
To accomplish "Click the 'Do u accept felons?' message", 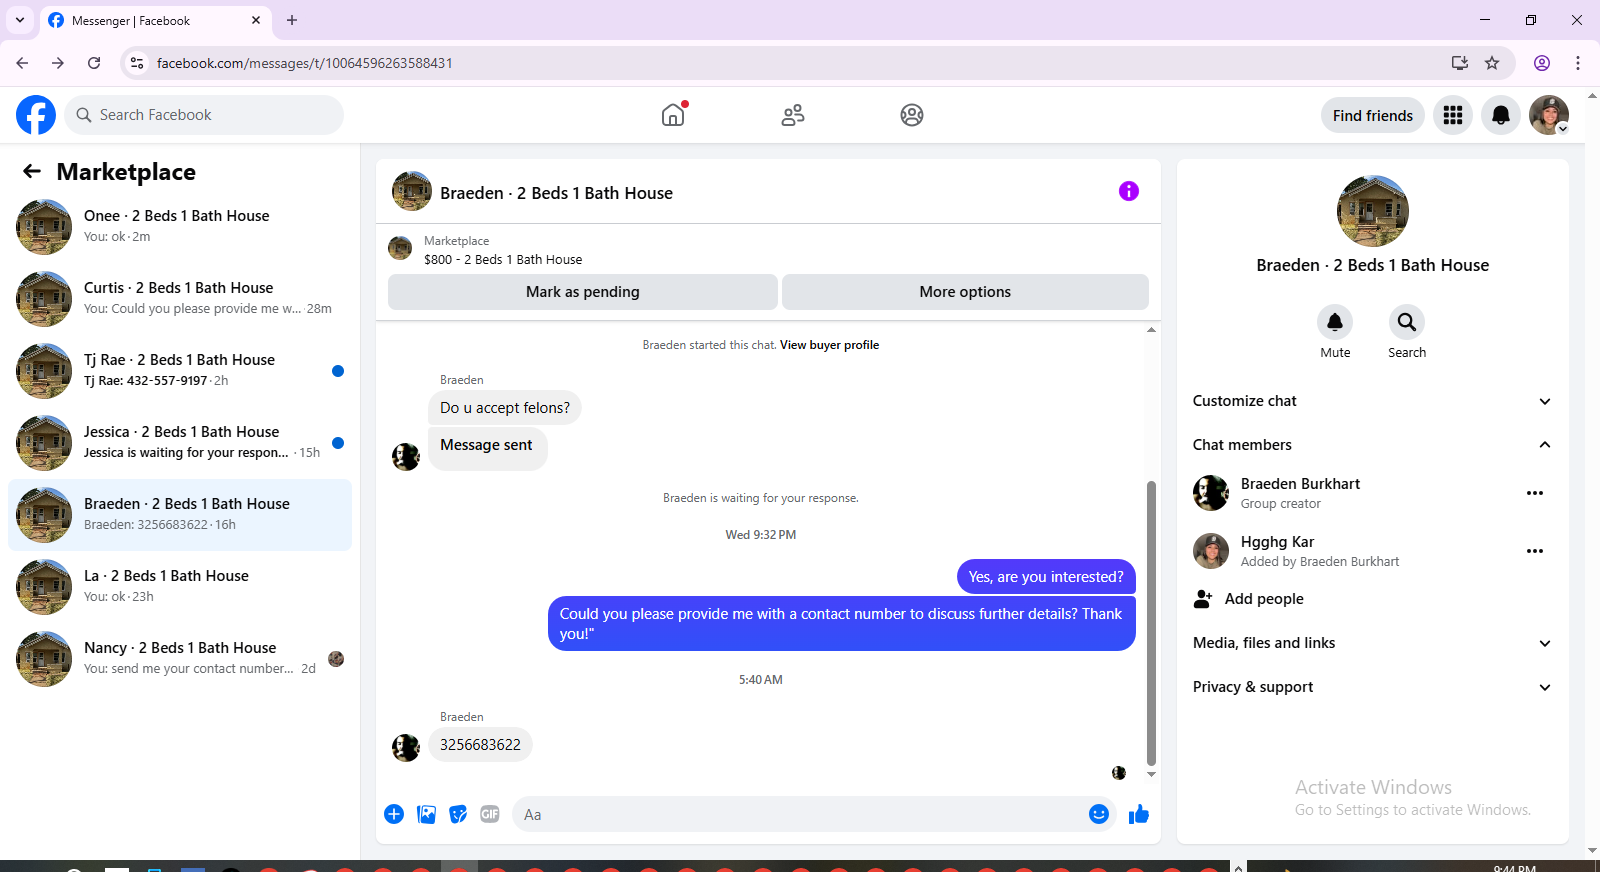I will (x=505, y=408).
